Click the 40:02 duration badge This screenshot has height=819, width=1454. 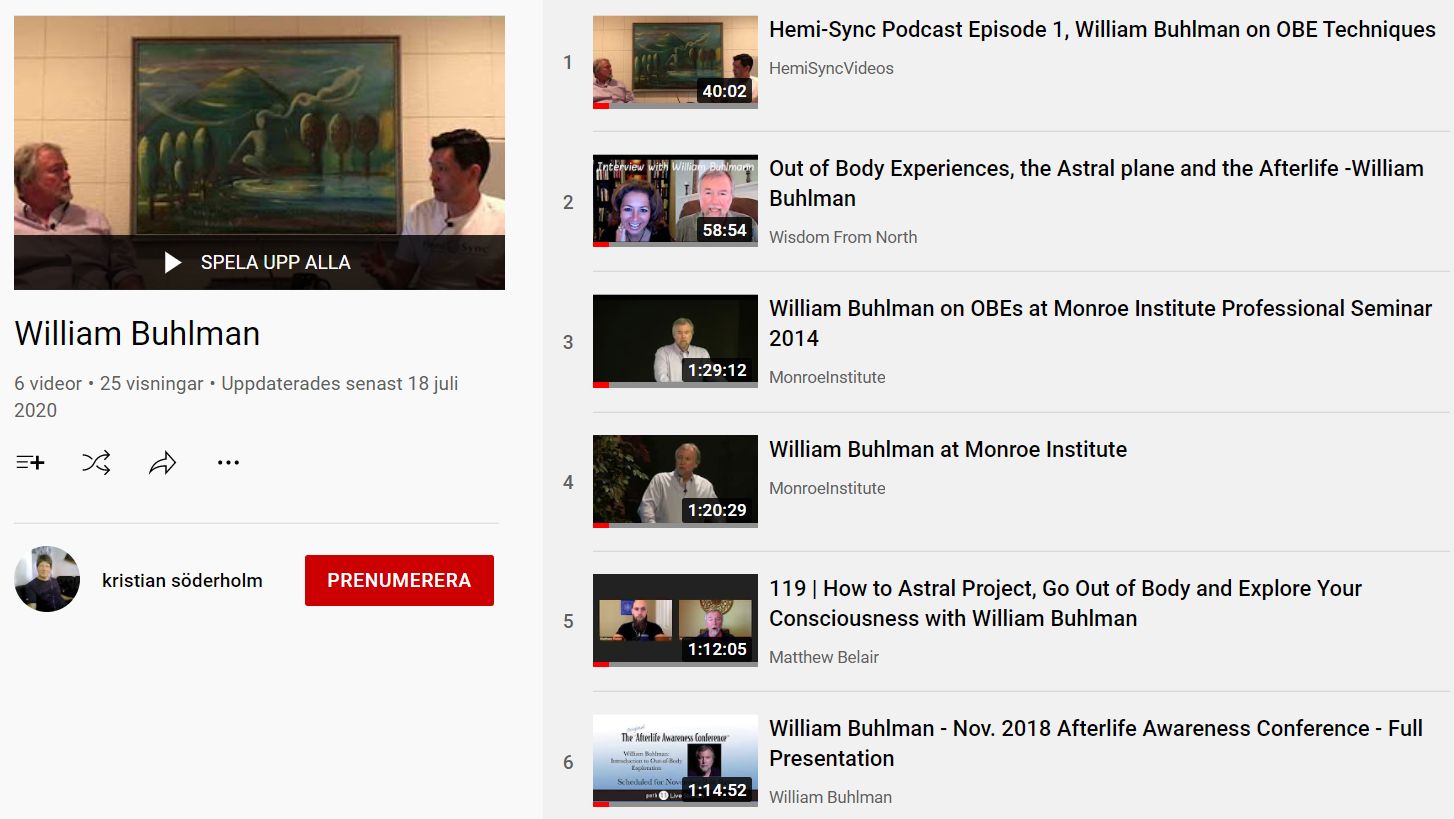[x=724, y=91]
